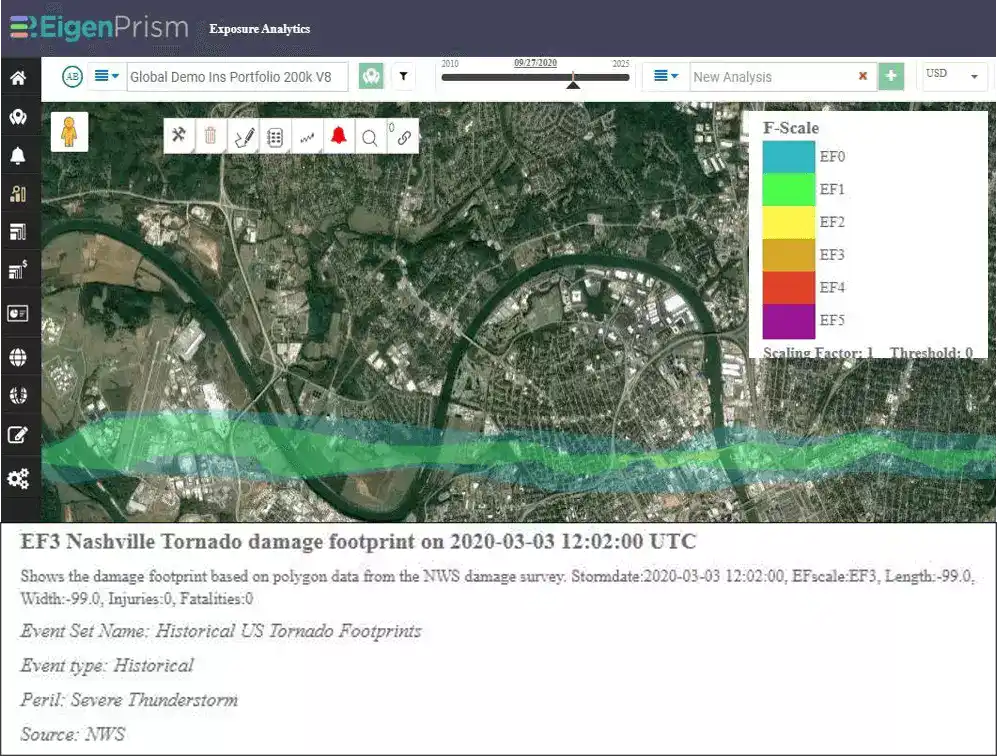Expand the portfolio list dropdown menu
Screen dimensions: 997x756
point(106,76)
